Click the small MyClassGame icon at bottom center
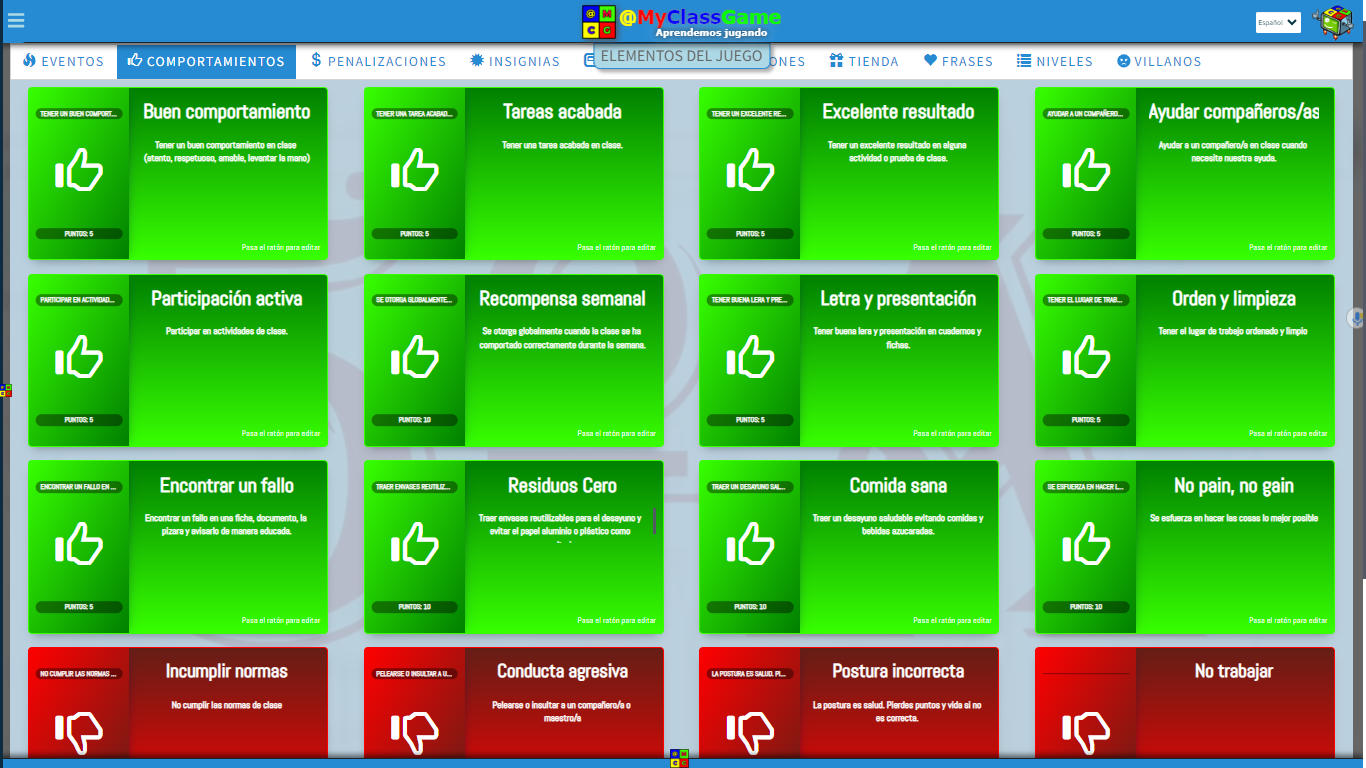This screenshot has height=768, width=1366. [679, 758]
